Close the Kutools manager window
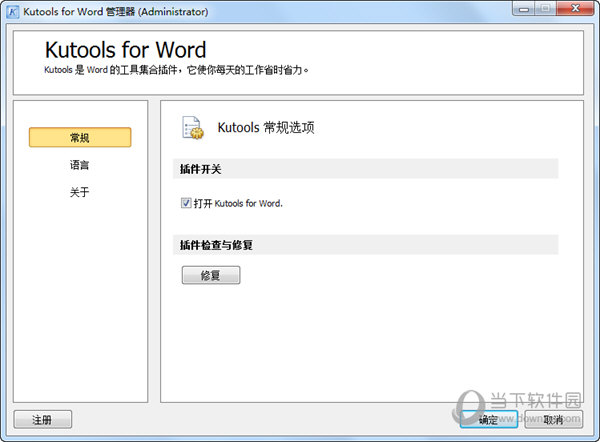This screenshot has height=442, width=600. tap(576, 8)
